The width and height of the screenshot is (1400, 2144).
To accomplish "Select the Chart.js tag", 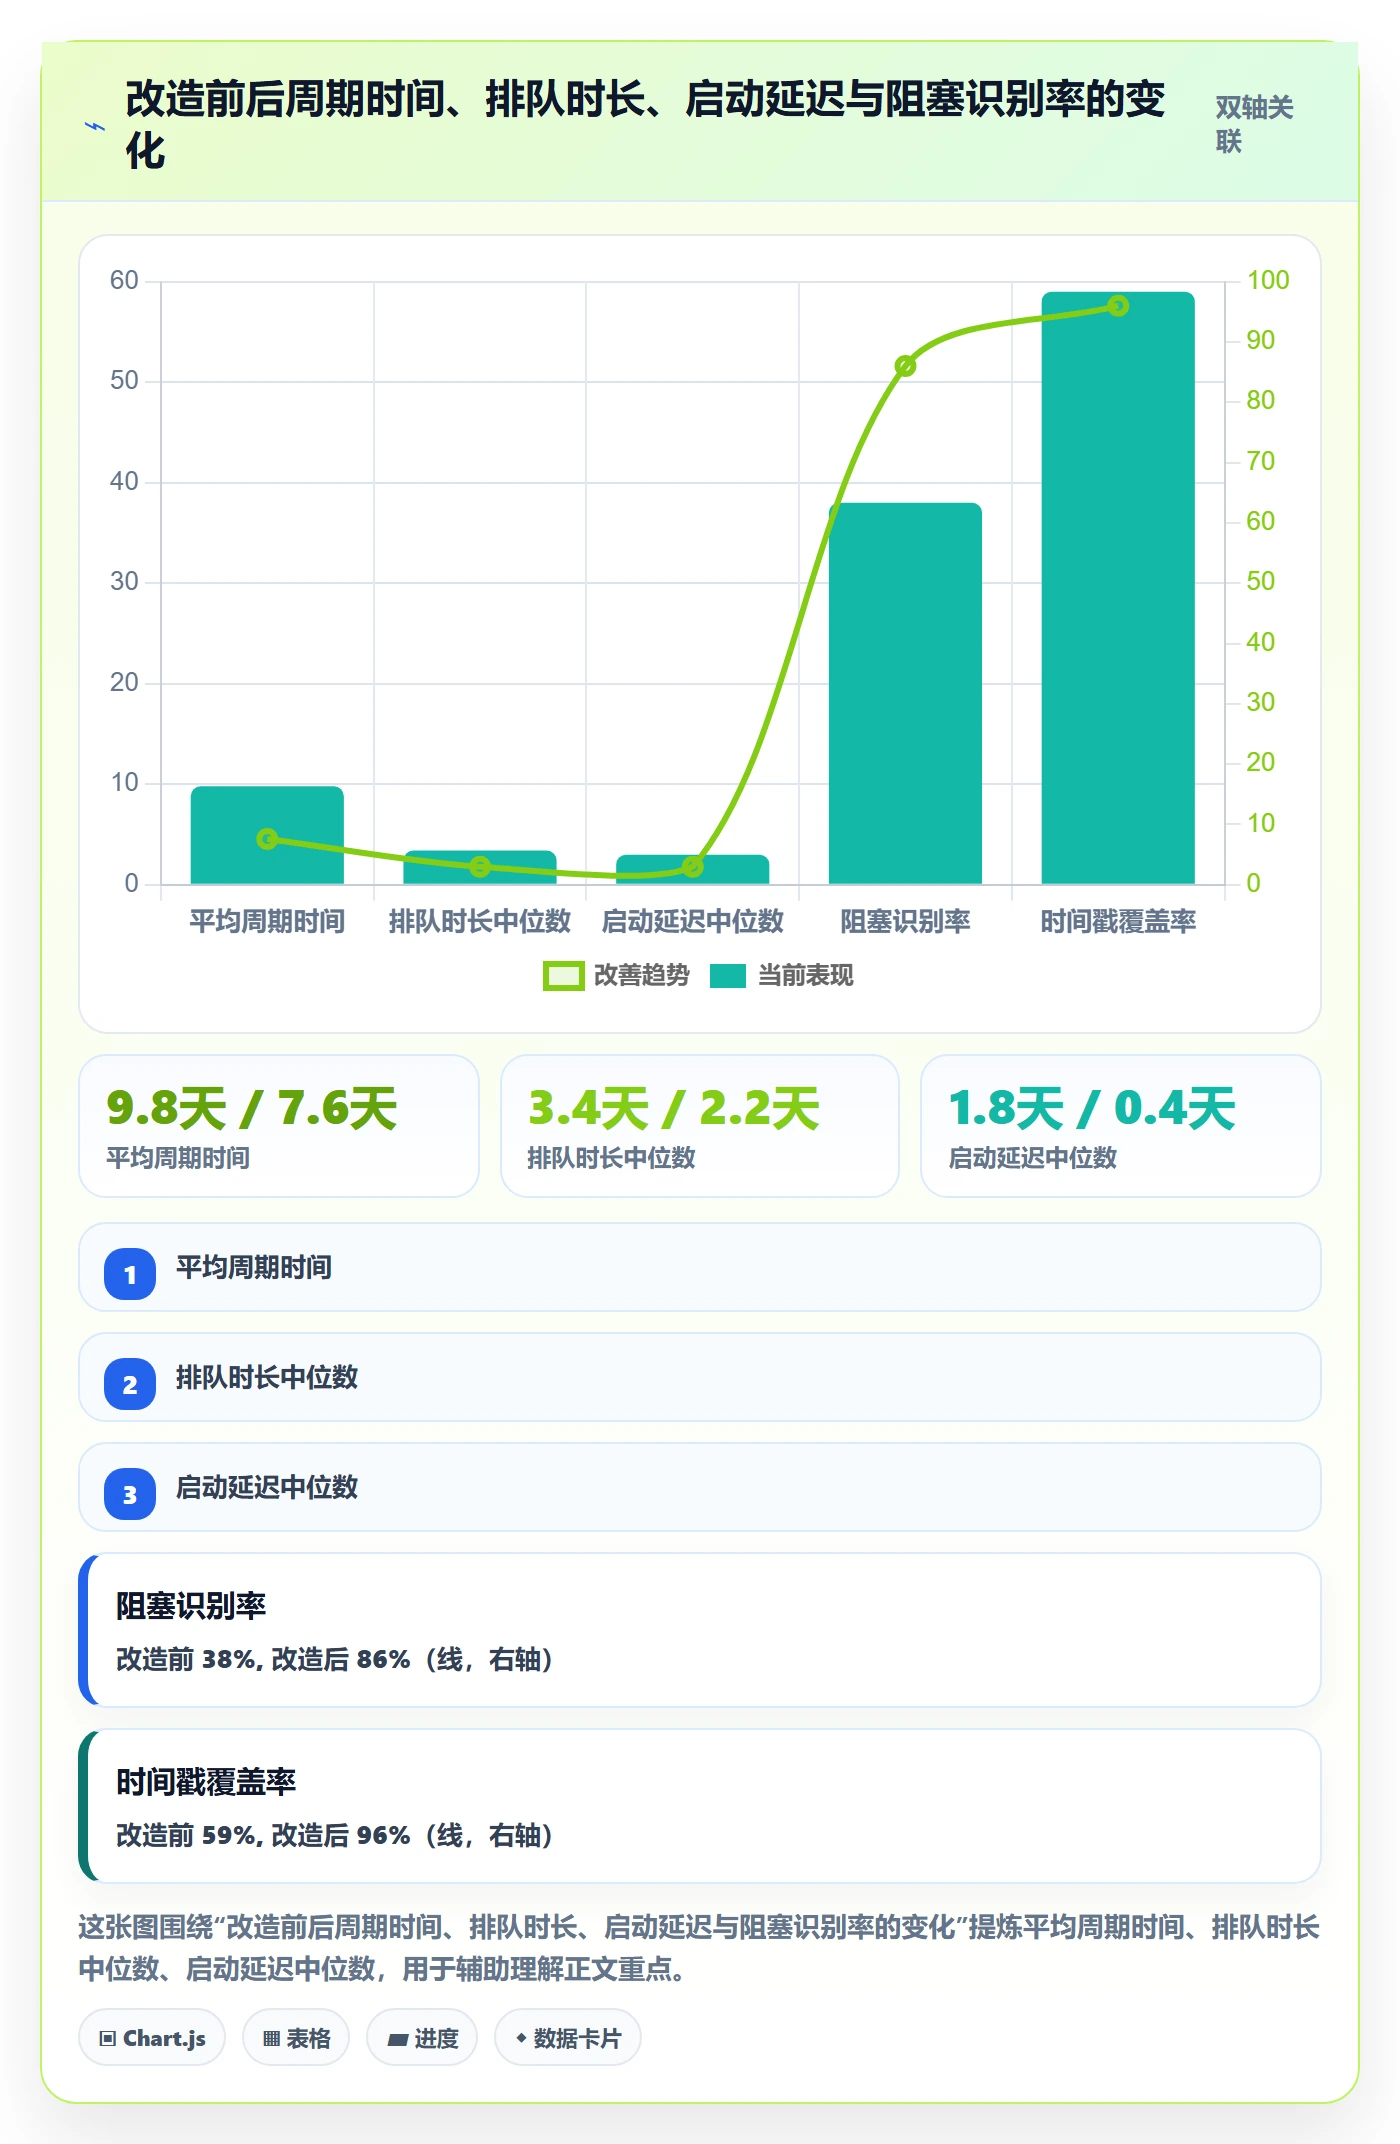I will coord(152,2038).
